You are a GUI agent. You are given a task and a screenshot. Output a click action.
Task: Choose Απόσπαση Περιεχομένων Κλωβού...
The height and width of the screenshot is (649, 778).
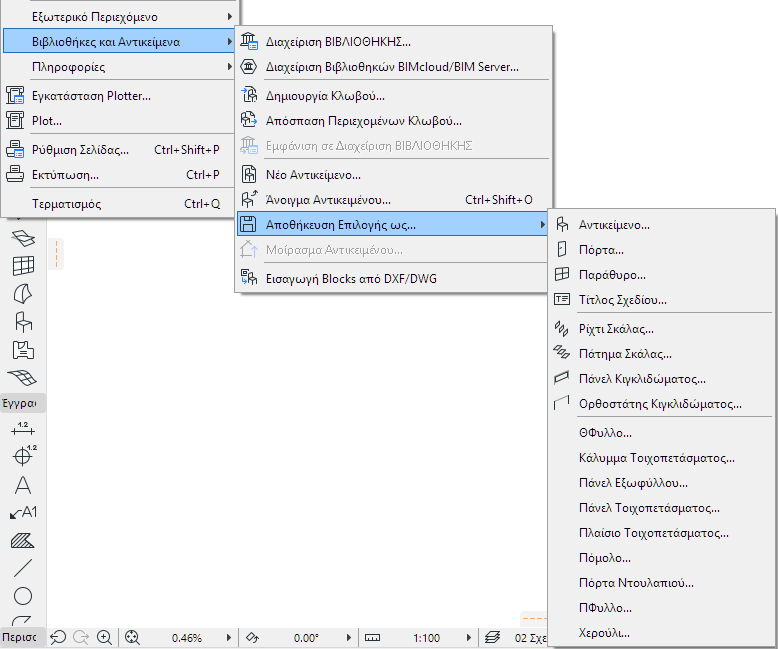point(393,121)
